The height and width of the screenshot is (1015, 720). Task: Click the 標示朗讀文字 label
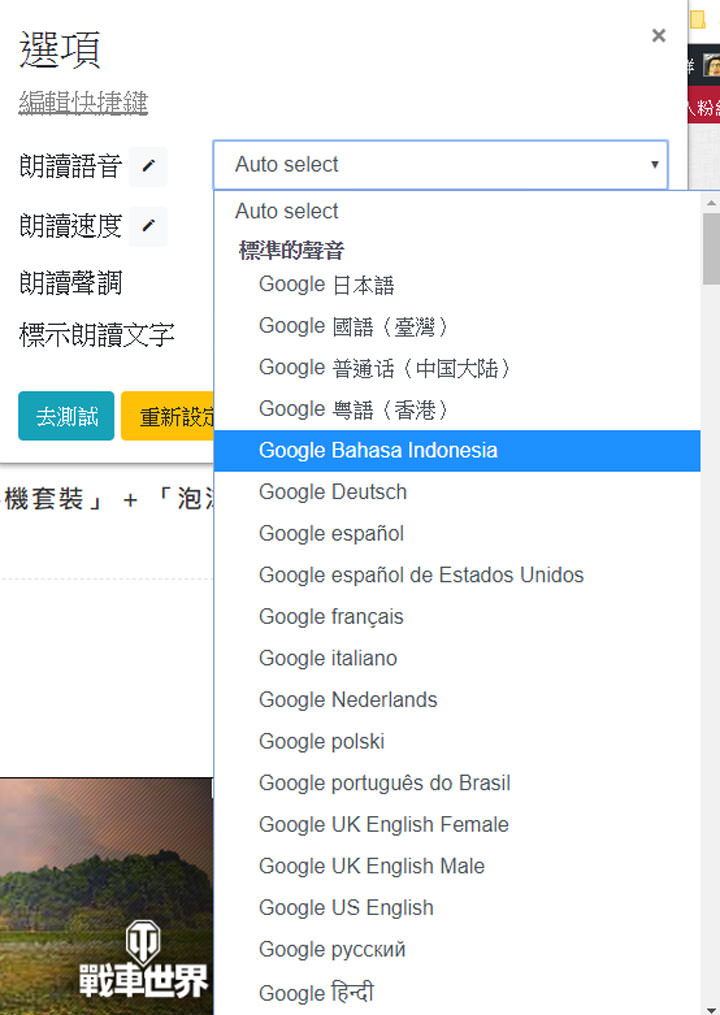pos(96,335)
